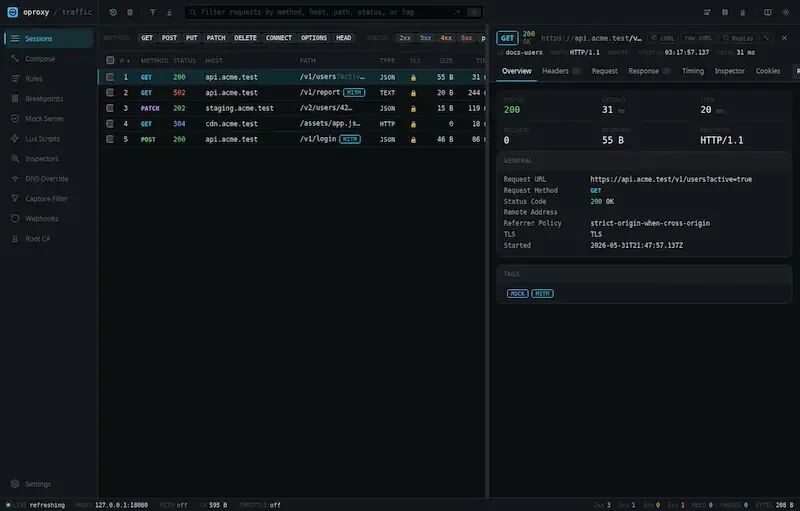Click the TLS lock icon on /v1/report row
Viewport: 800px width, 511px height.
coord(413,93)
